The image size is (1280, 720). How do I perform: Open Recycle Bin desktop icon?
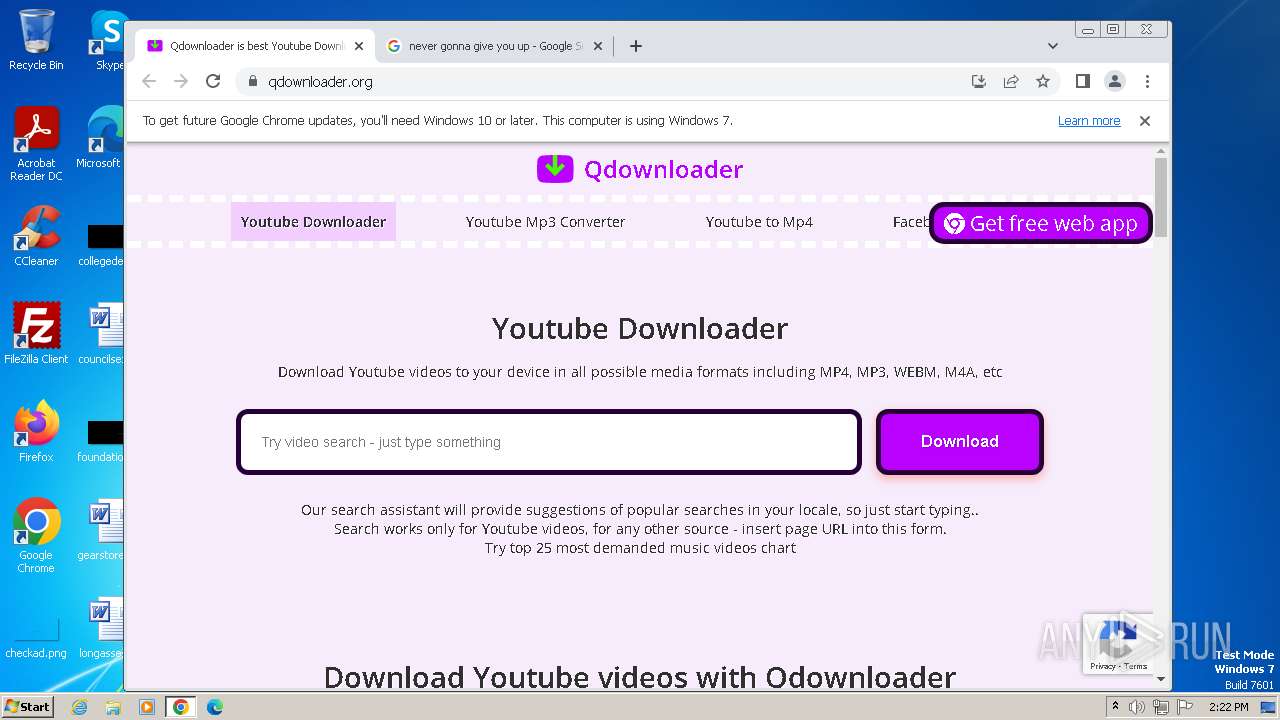(x=36, y=40)
